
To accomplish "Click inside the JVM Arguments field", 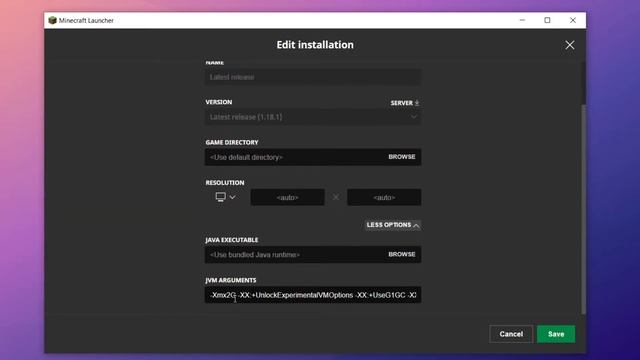I will pyautogui.click(x=313, y=295).
